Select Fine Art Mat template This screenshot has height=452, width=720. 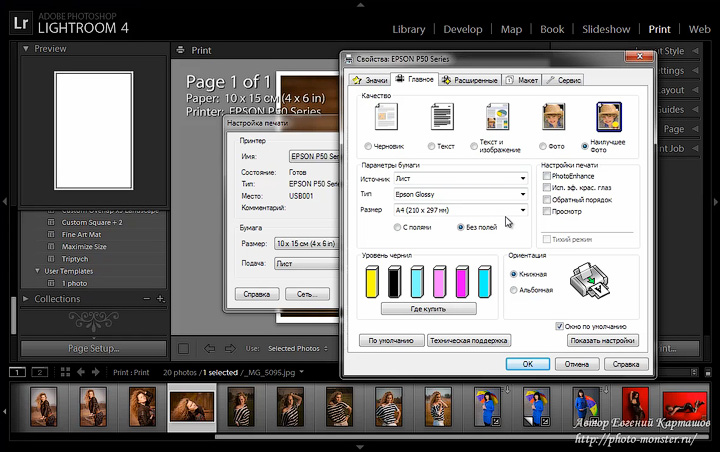pyautogui.click(x=81, y=234)
